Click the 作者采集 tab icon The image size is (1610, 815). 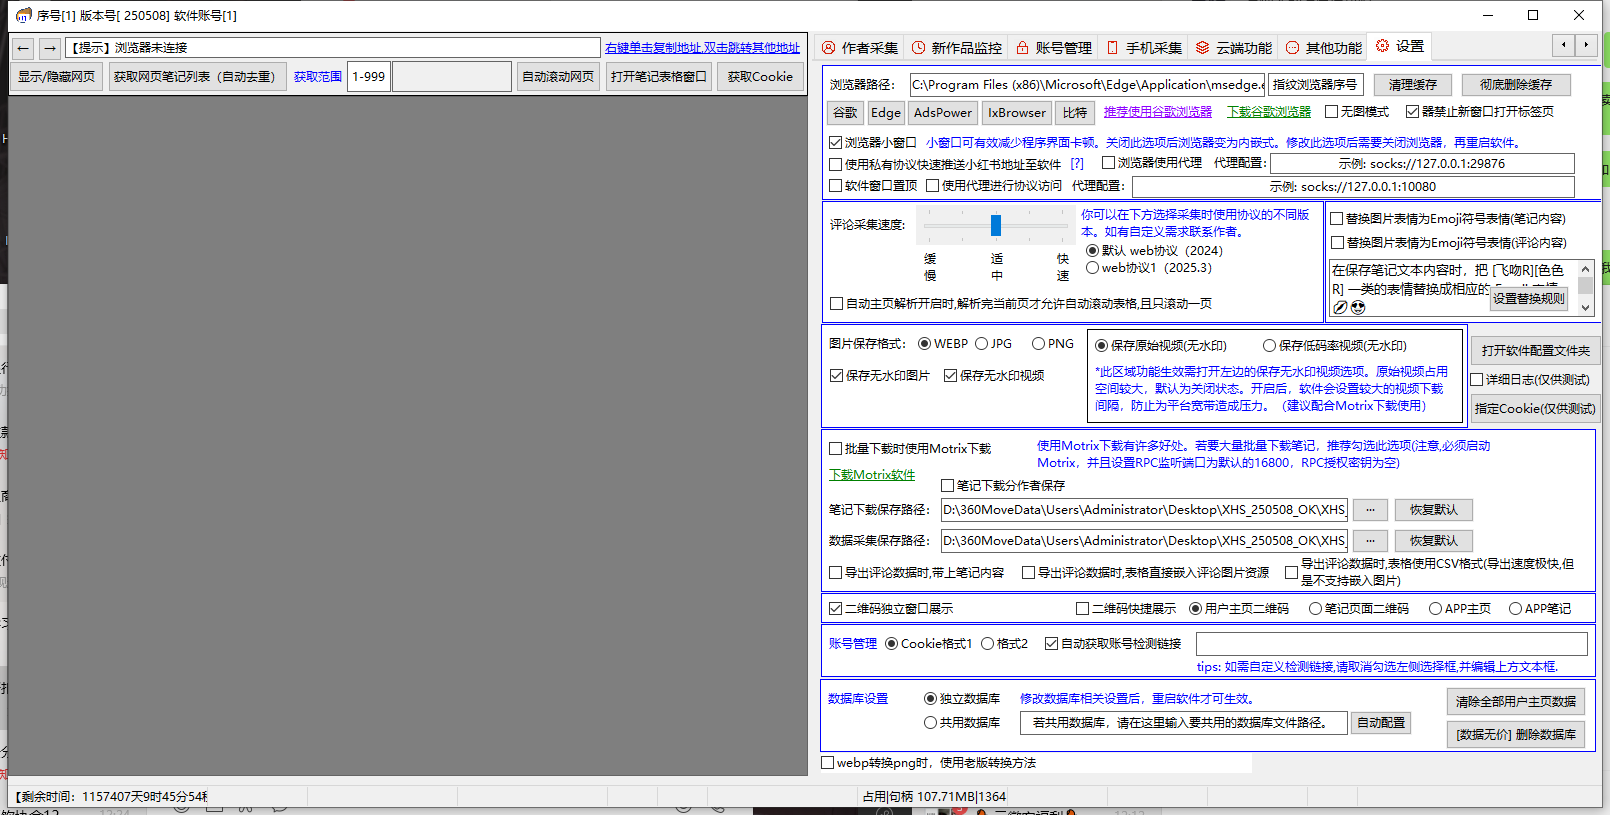[x=828, y=48]
